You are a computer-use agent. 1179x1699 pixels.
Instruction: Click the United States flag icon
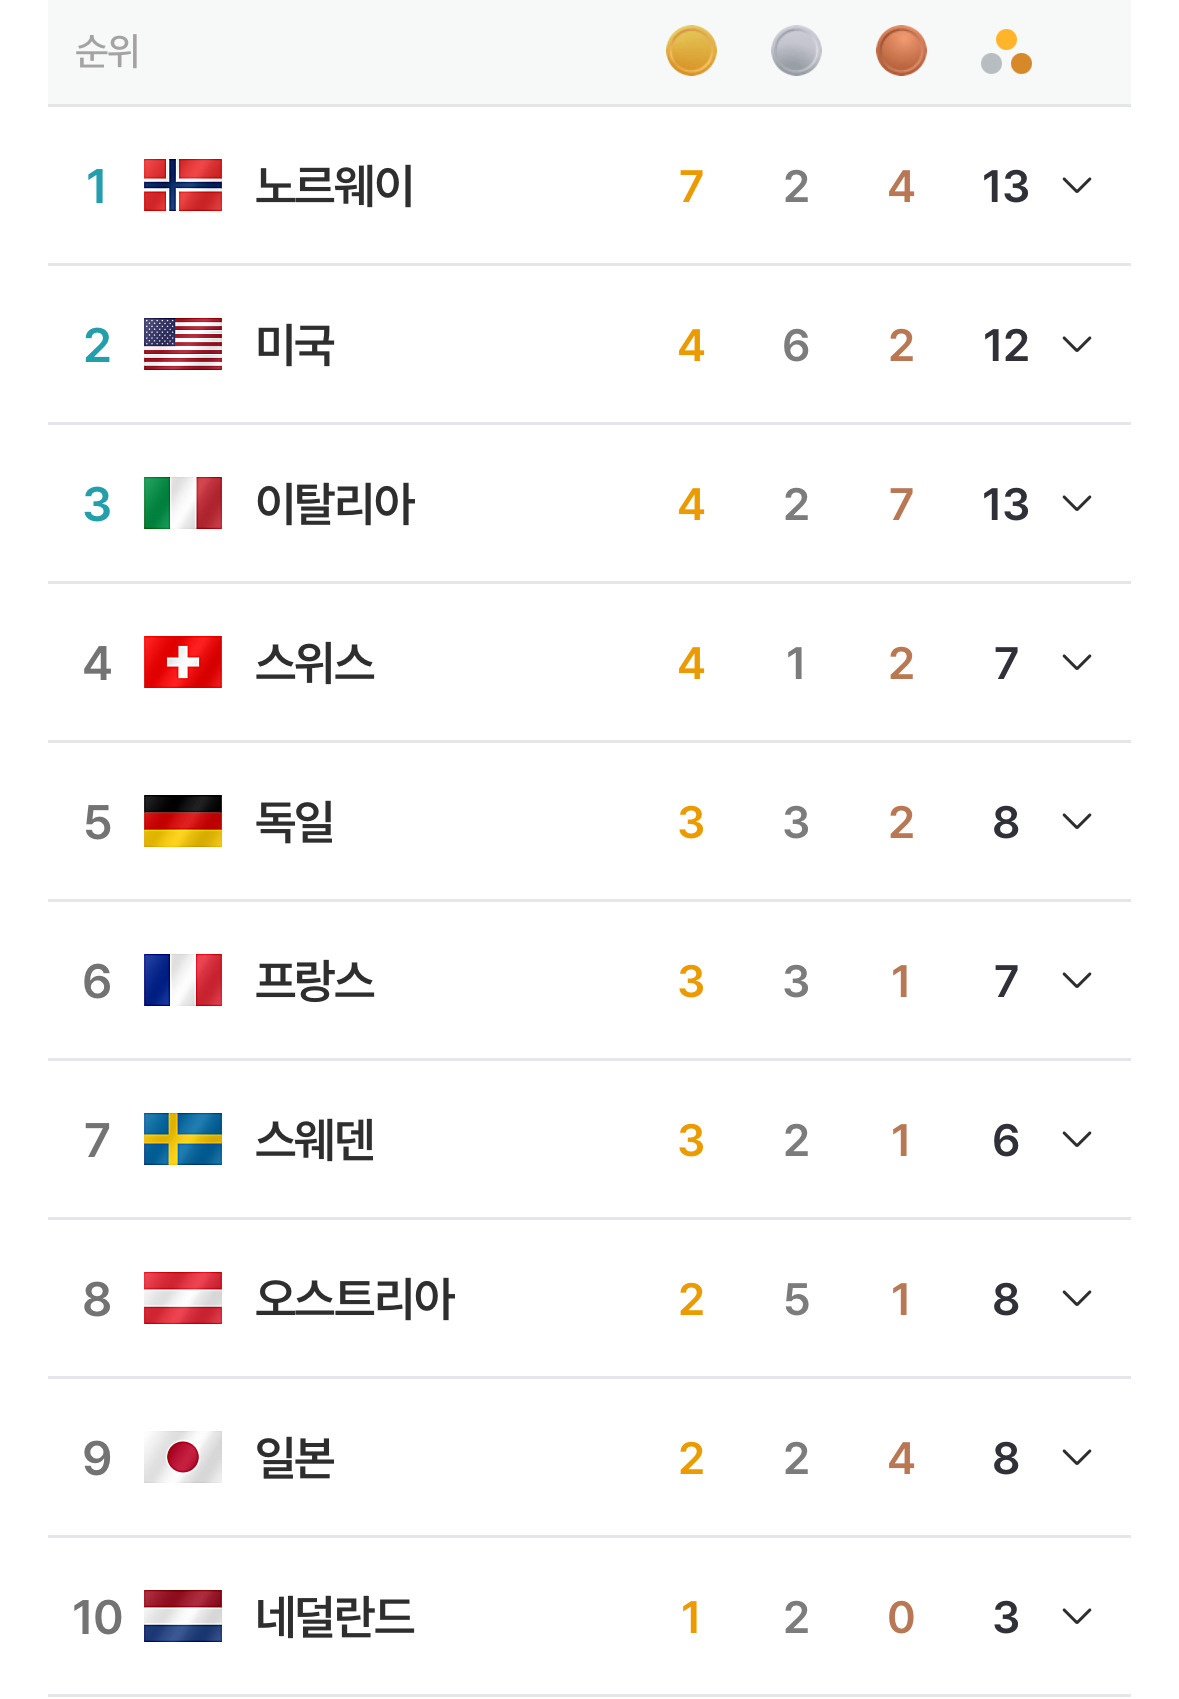tap(183, 344)
